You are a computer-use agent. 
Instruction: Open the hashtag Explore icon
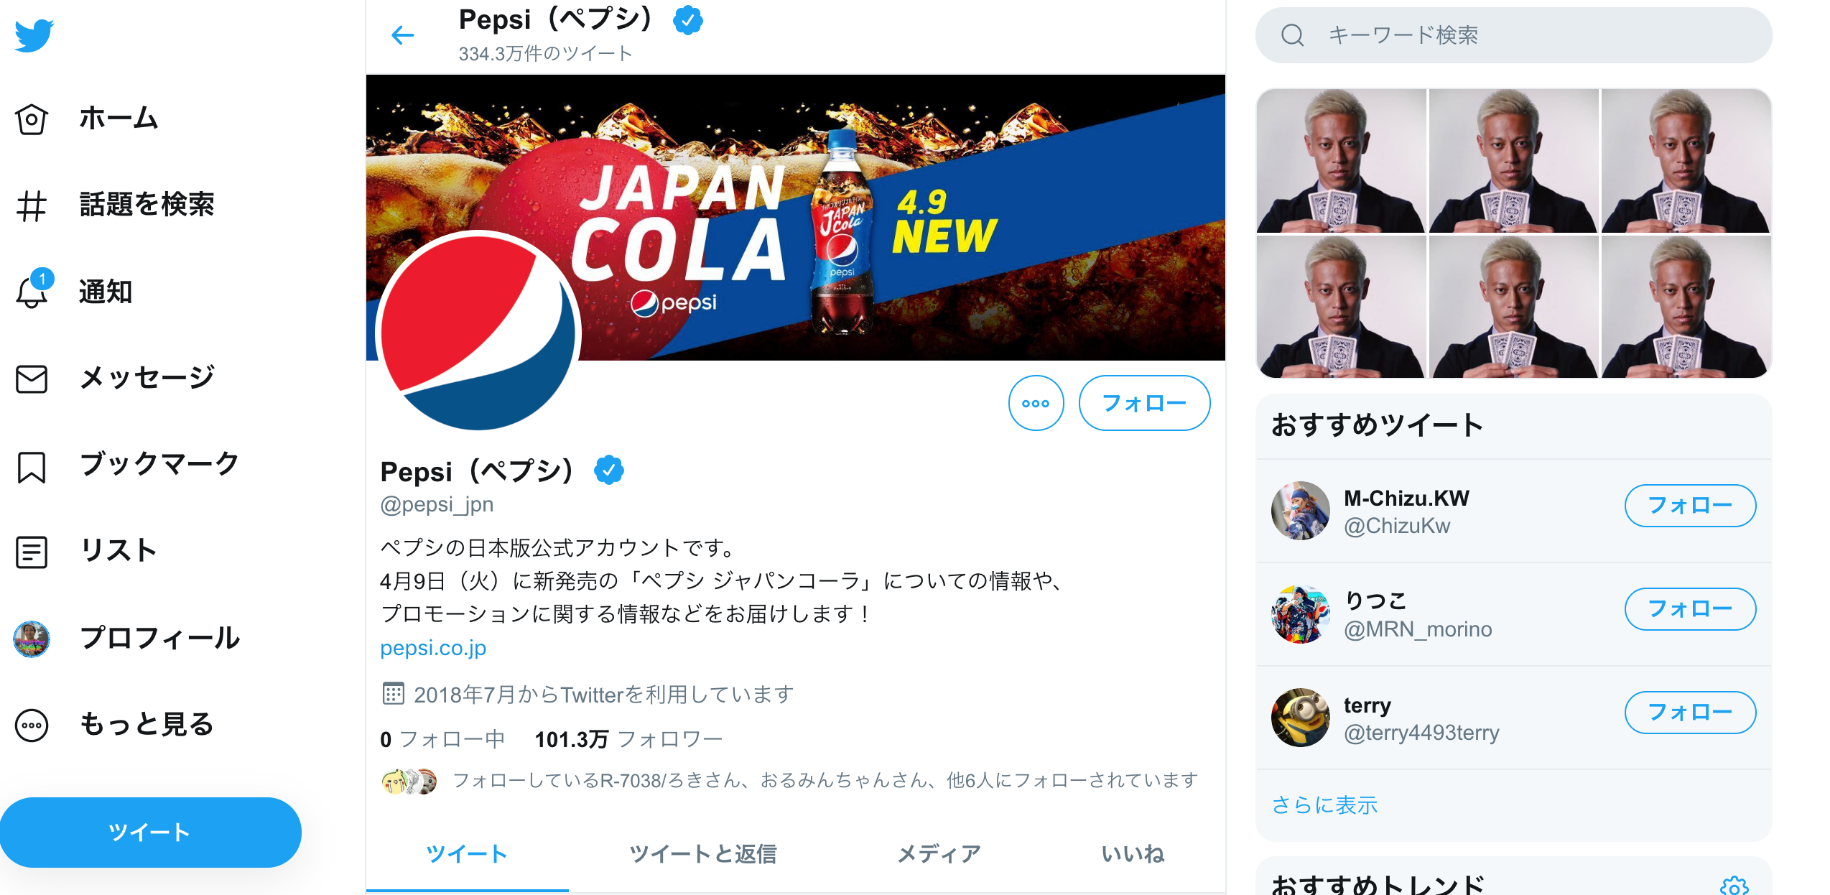tap(32, 206)
